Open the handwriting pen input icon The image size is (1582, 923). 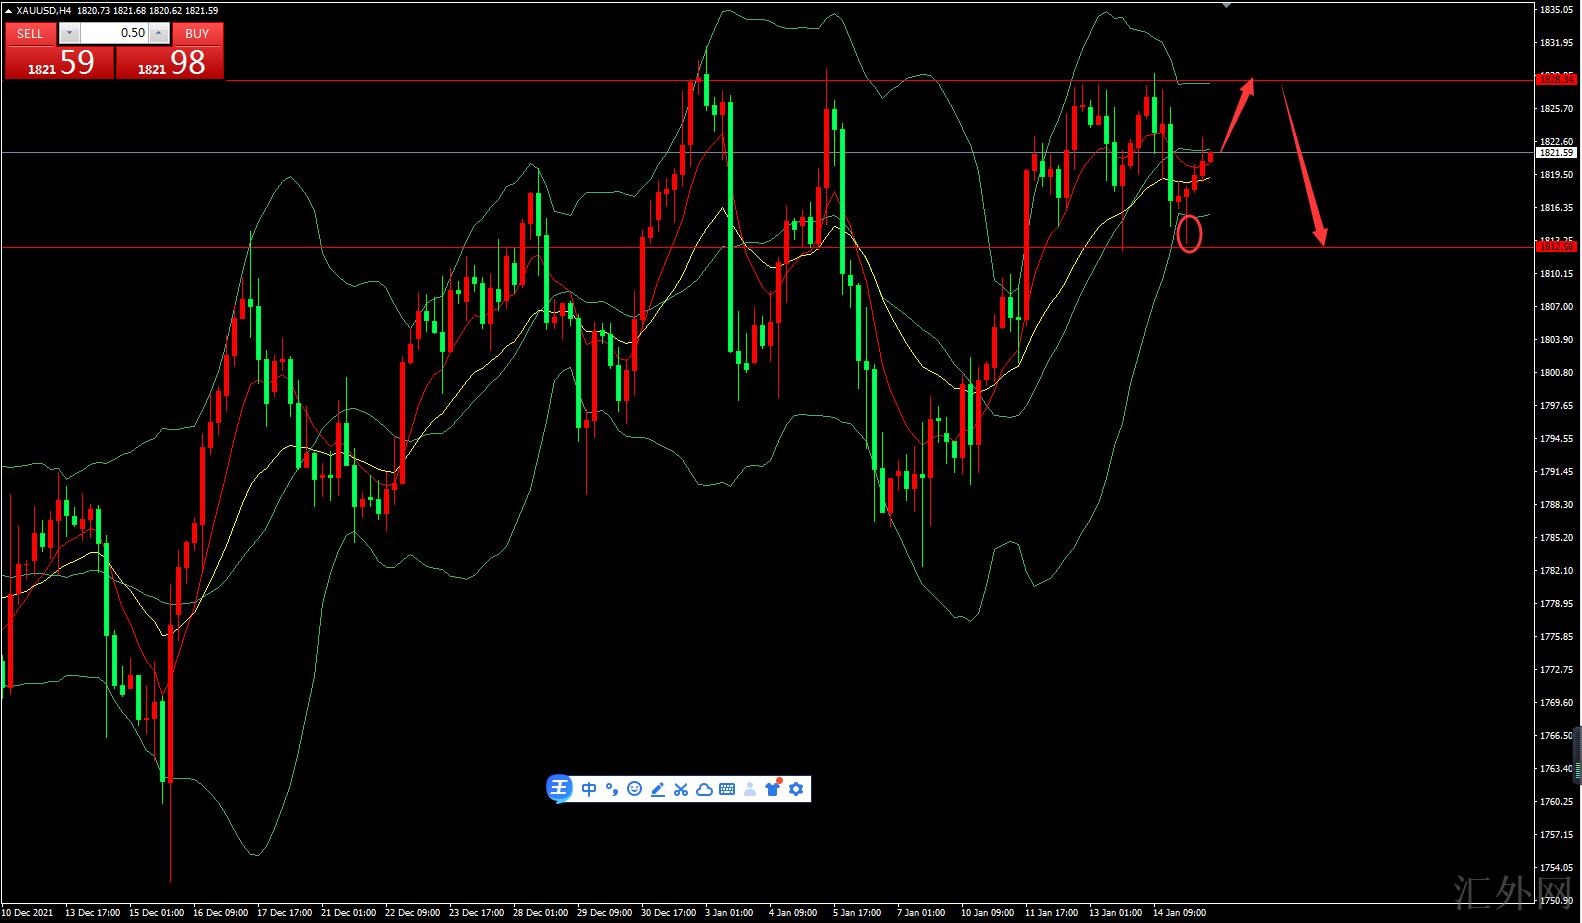658,789
